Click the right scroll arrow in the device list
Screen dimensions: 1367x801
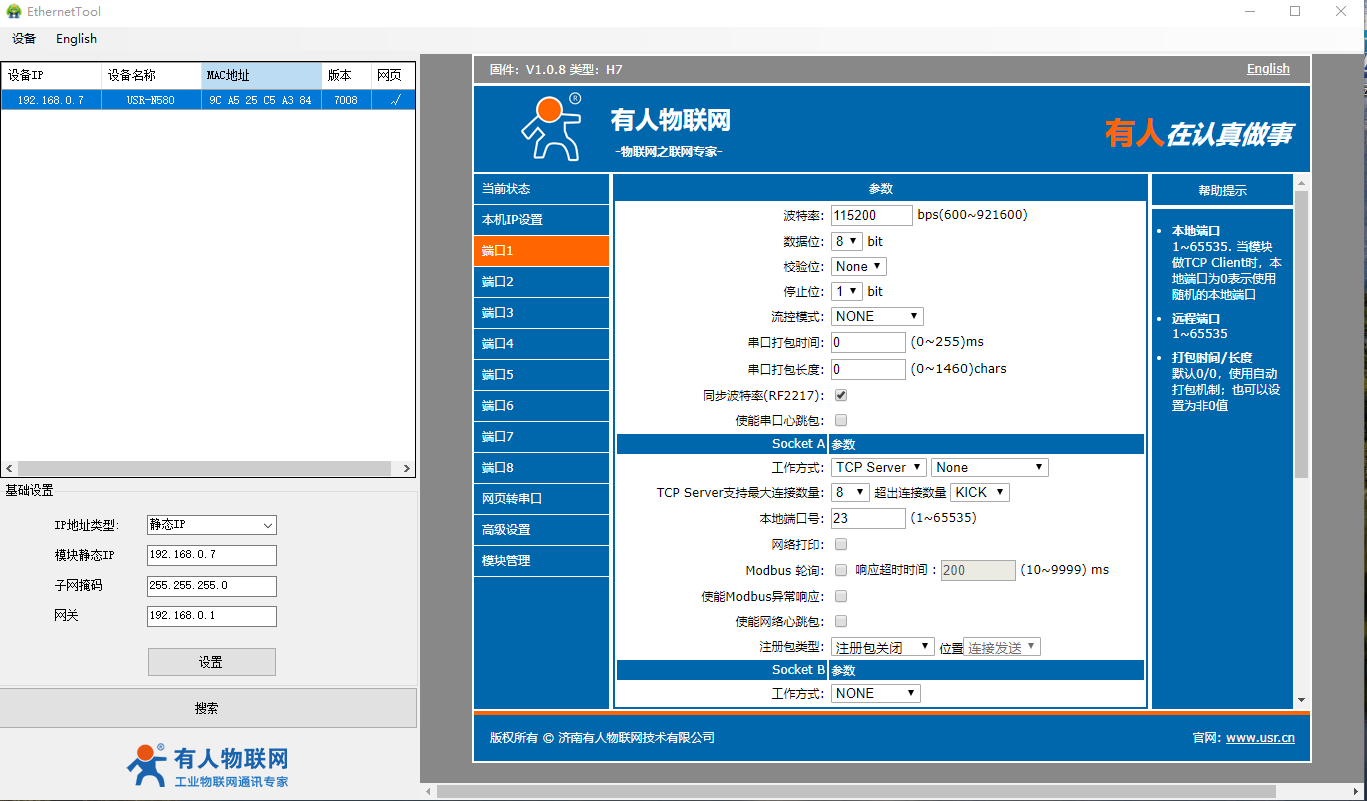[x=406, y=468]
